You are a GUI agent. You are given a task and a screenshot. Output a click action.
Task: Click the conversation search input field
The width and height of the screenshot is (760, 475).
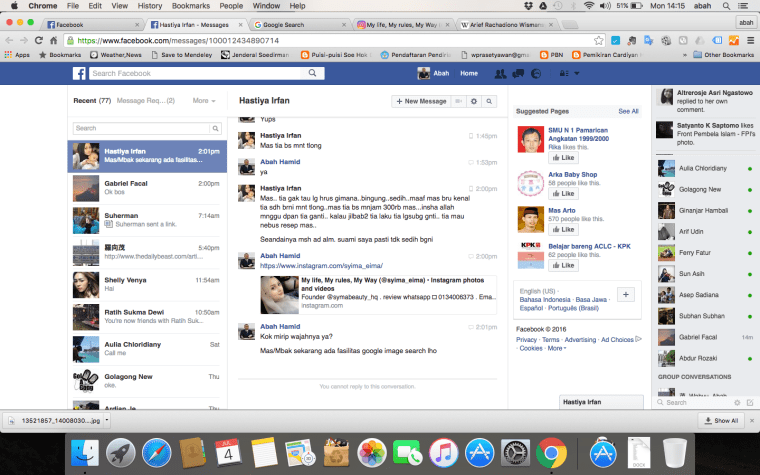click(146, 128)
